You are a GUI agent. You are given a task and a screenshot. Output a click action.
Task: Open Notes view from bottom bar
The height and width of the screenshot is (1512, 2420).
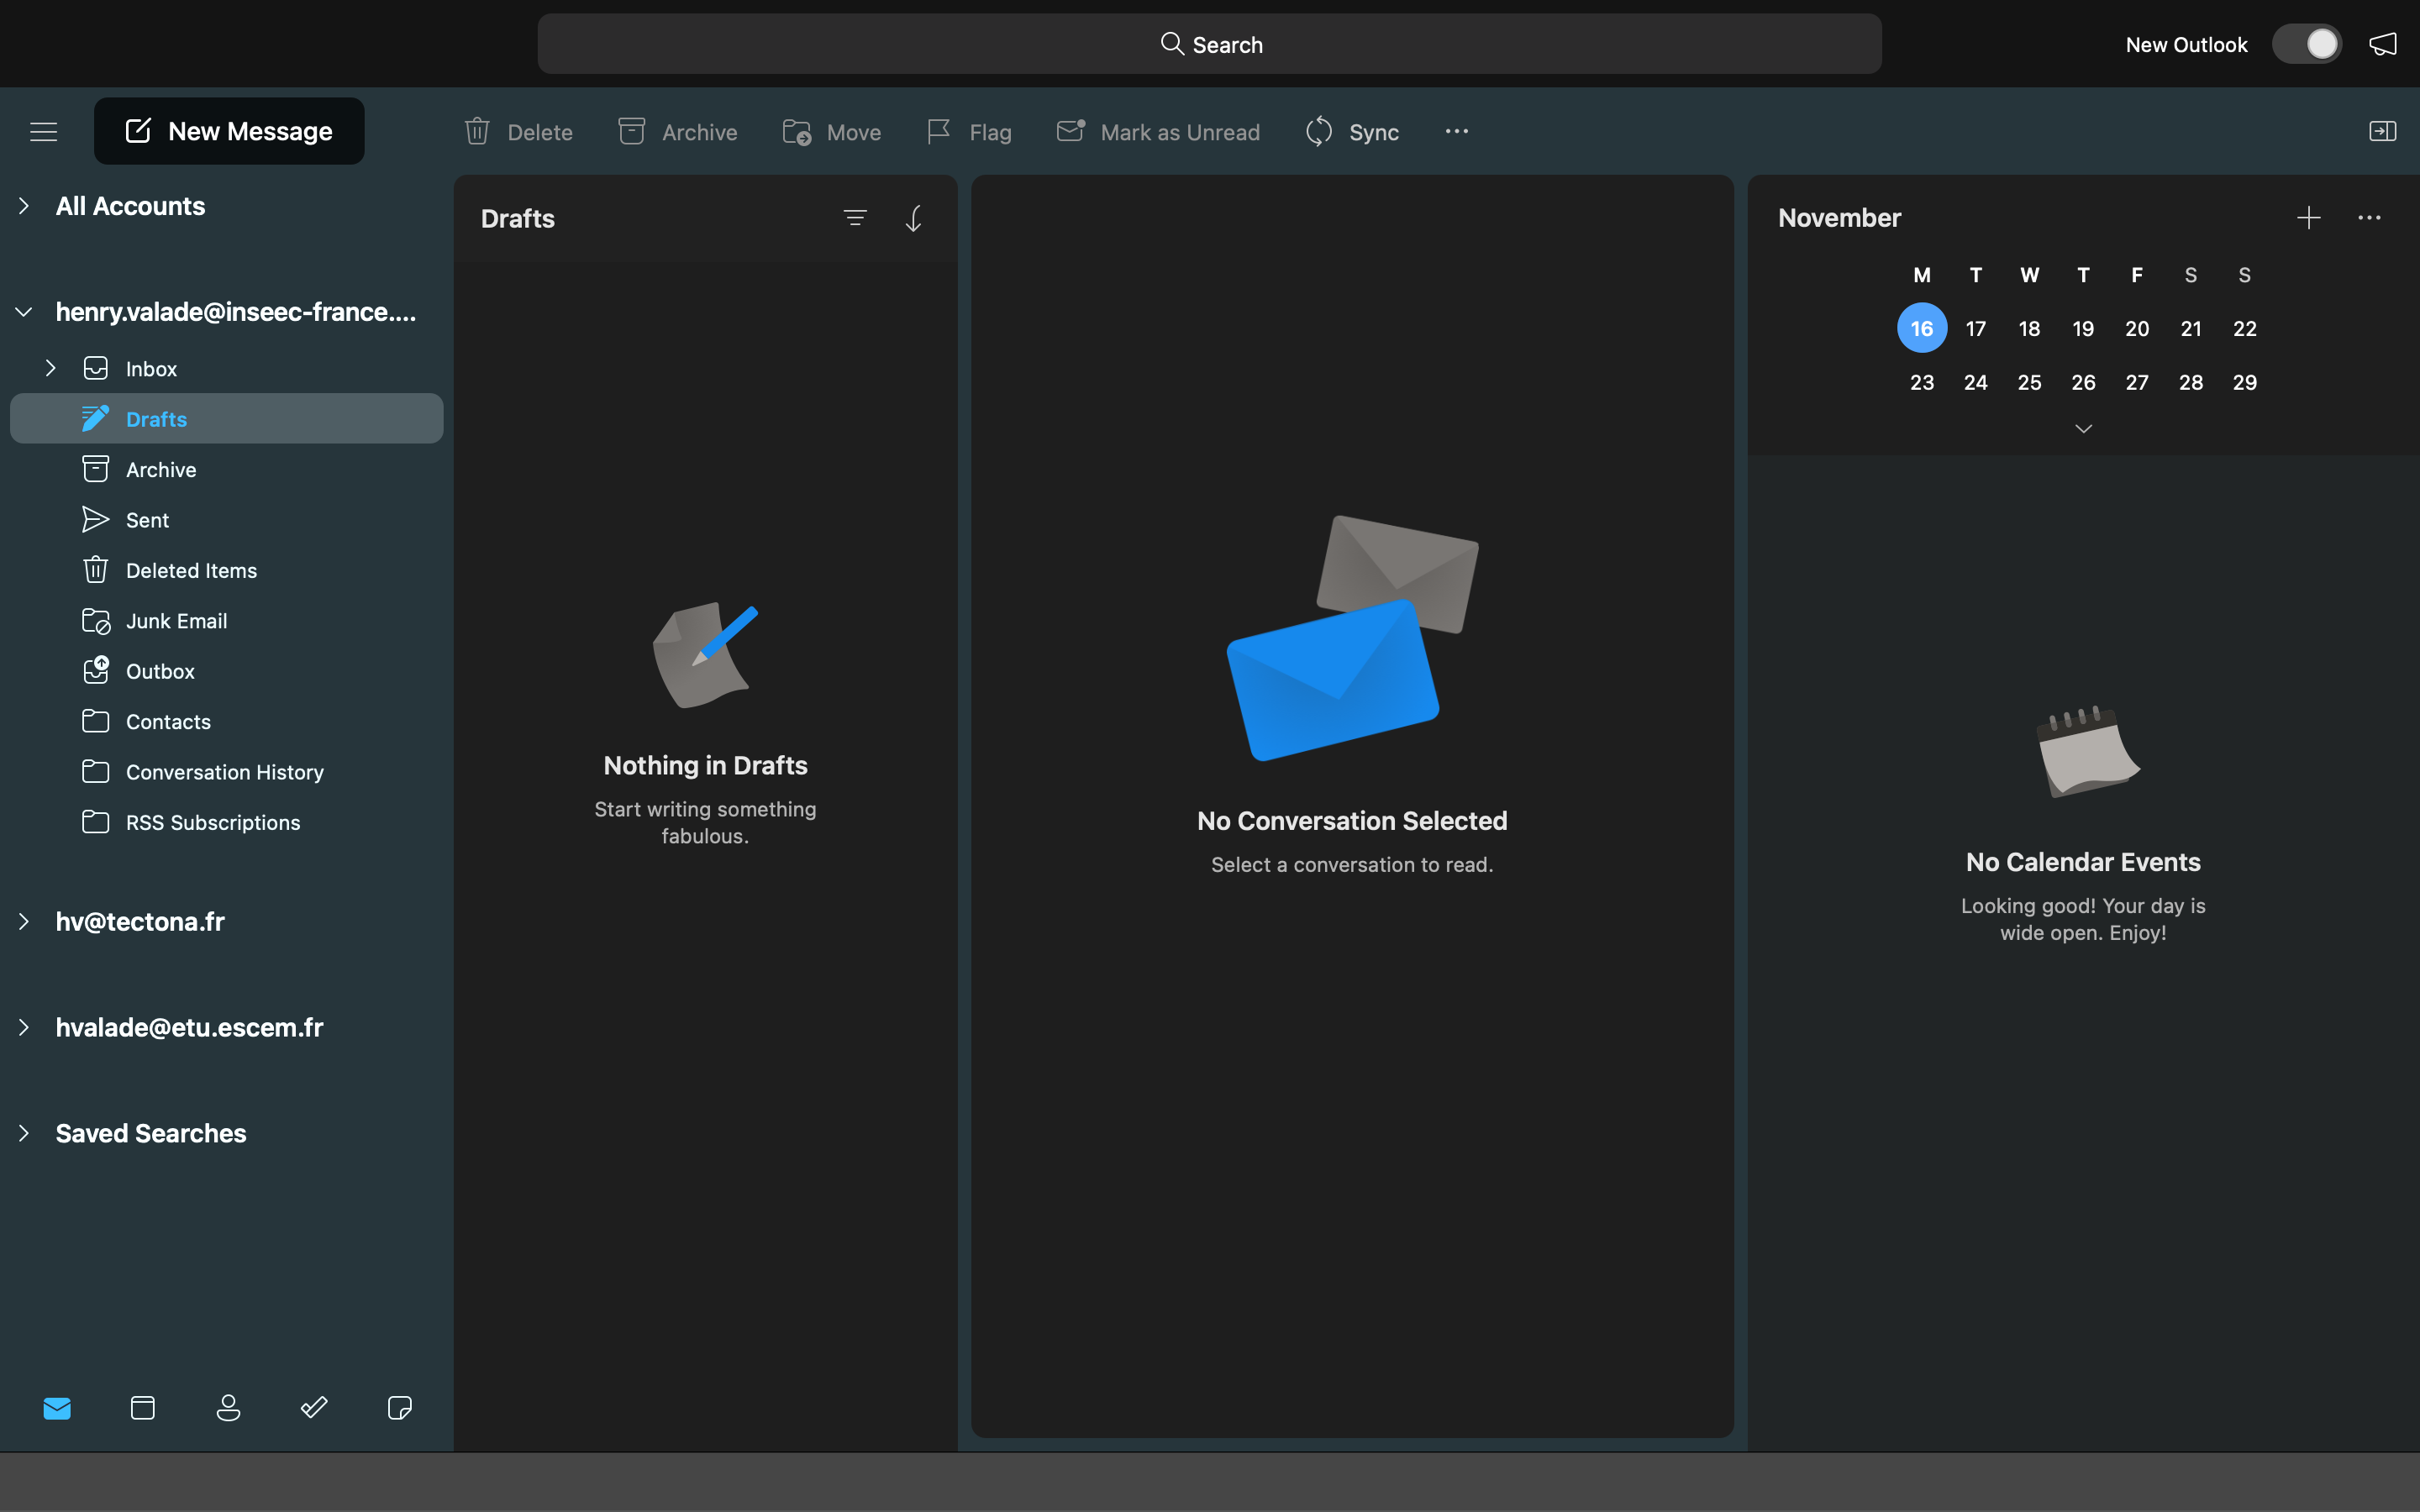(399, 1408)
